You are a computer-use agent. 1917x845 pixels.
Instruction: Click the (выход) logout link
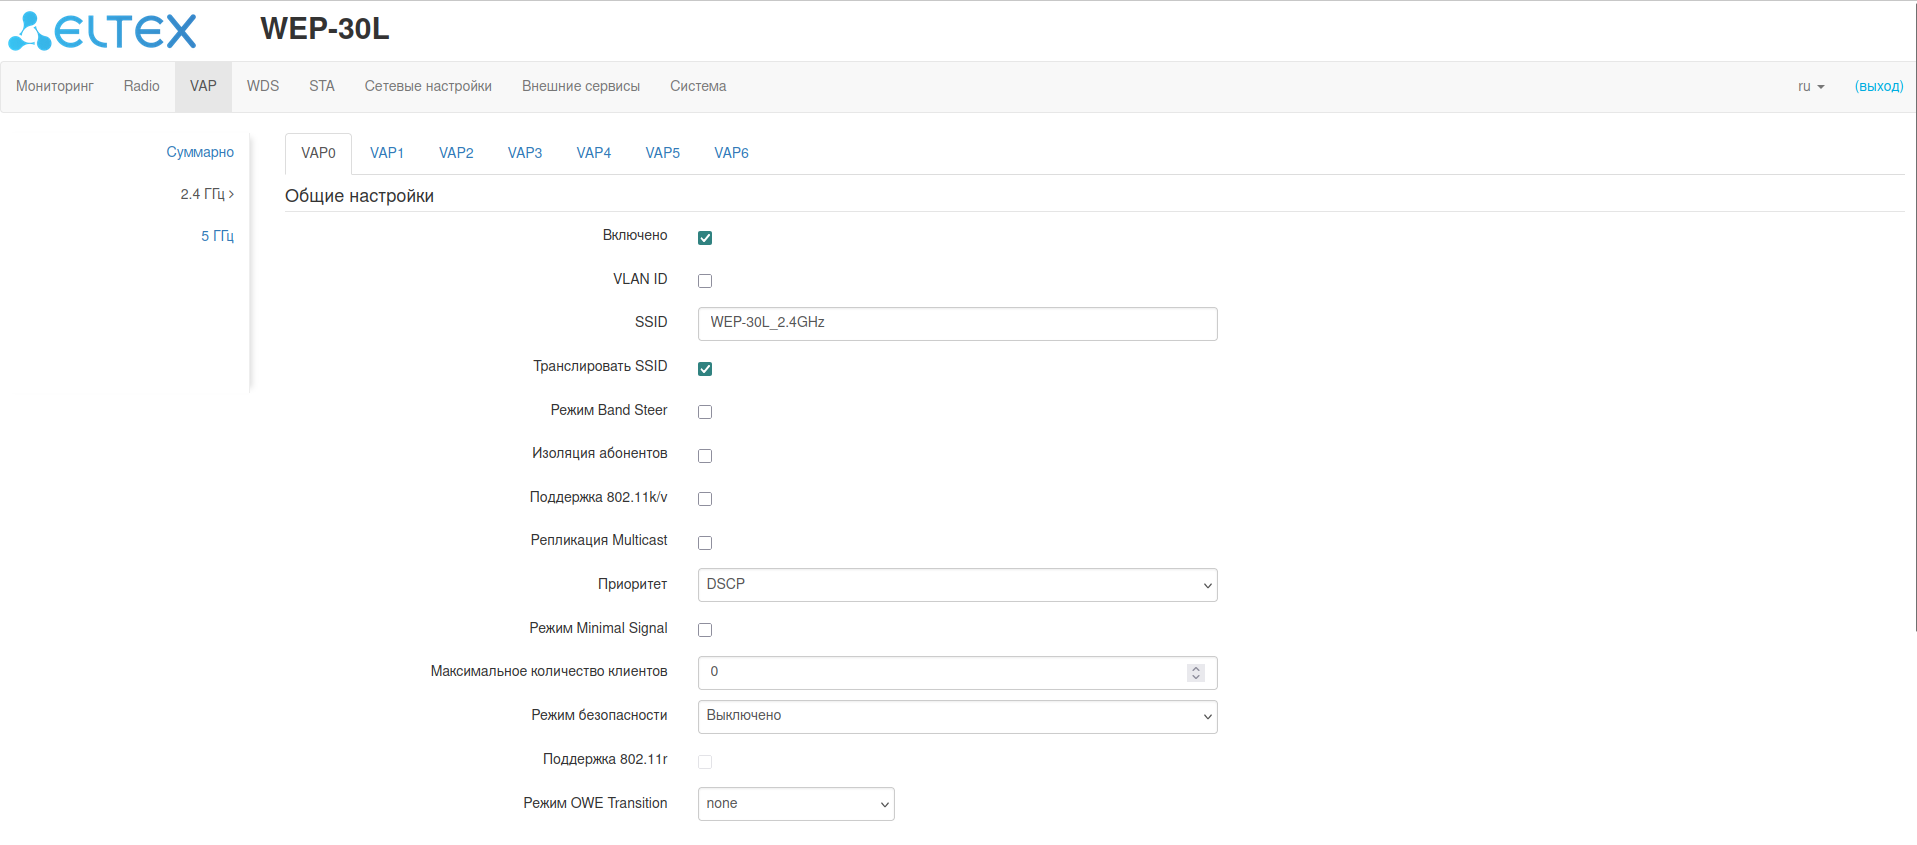1878,87
